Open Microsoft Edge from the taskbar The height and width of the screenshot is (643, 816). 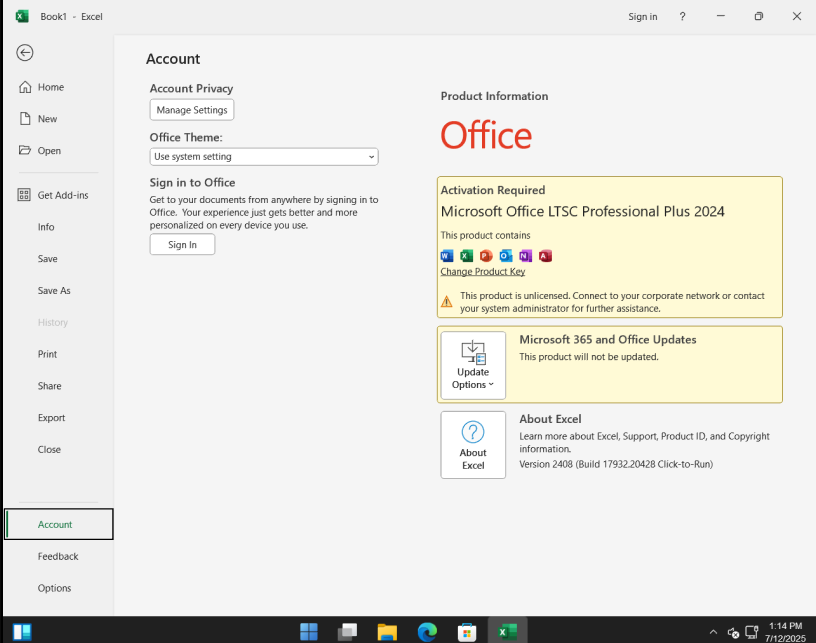[x=427, y=632]
